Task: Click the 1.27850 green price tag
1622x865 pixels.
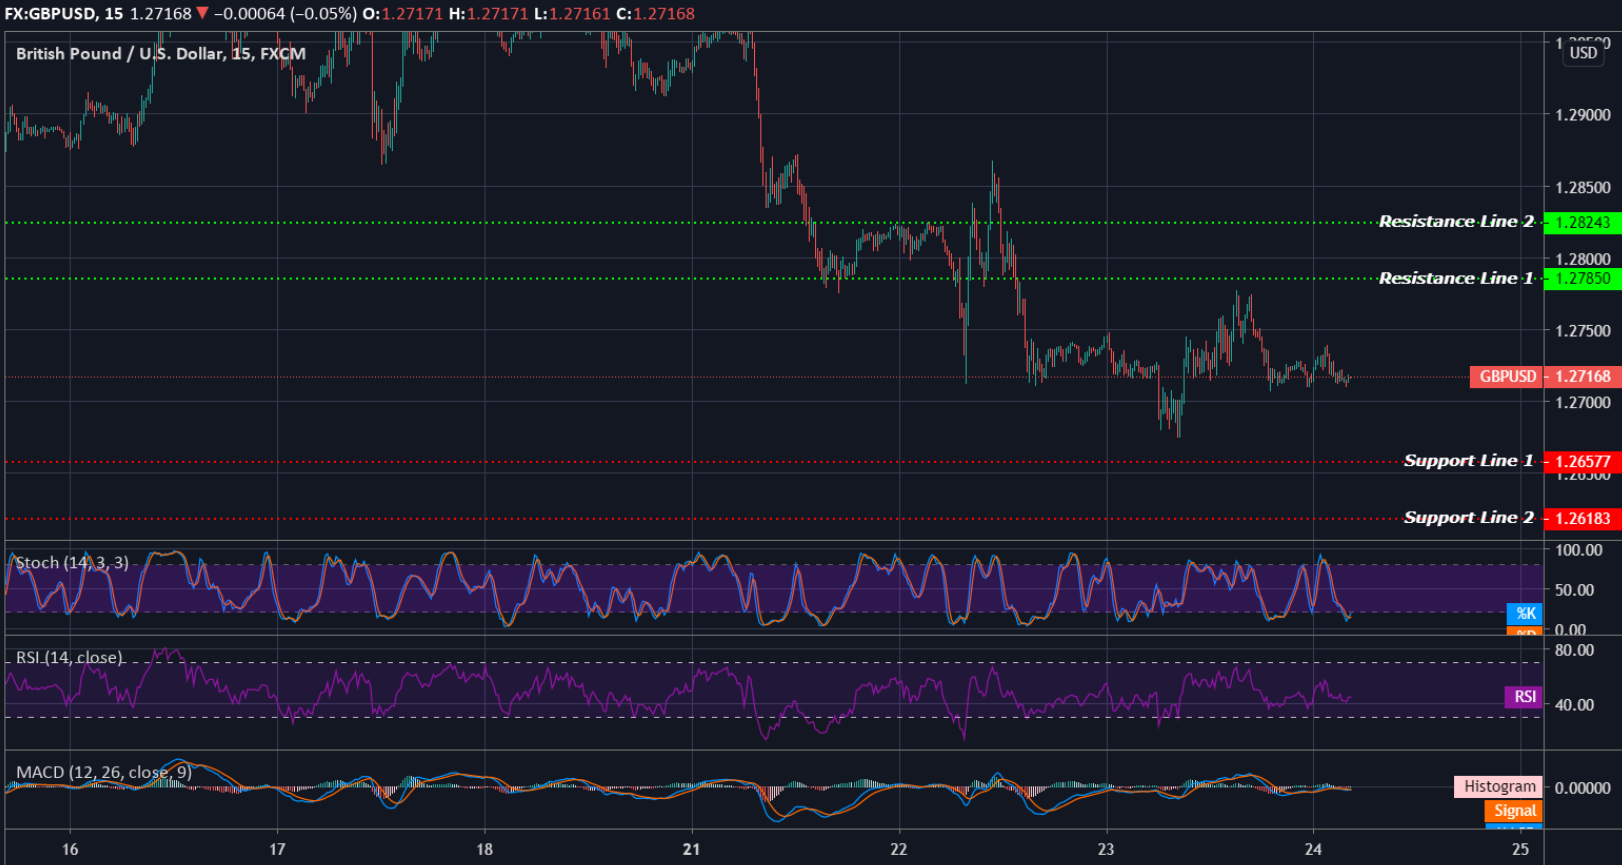Action: (x=1582, y=279)
